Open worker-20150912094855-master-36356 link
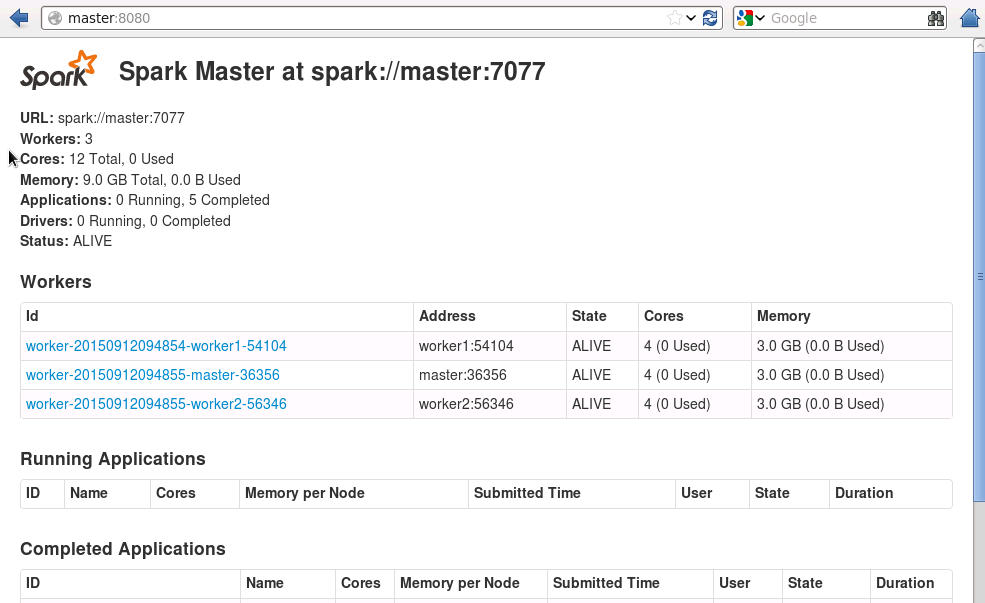 pos(153,375)
